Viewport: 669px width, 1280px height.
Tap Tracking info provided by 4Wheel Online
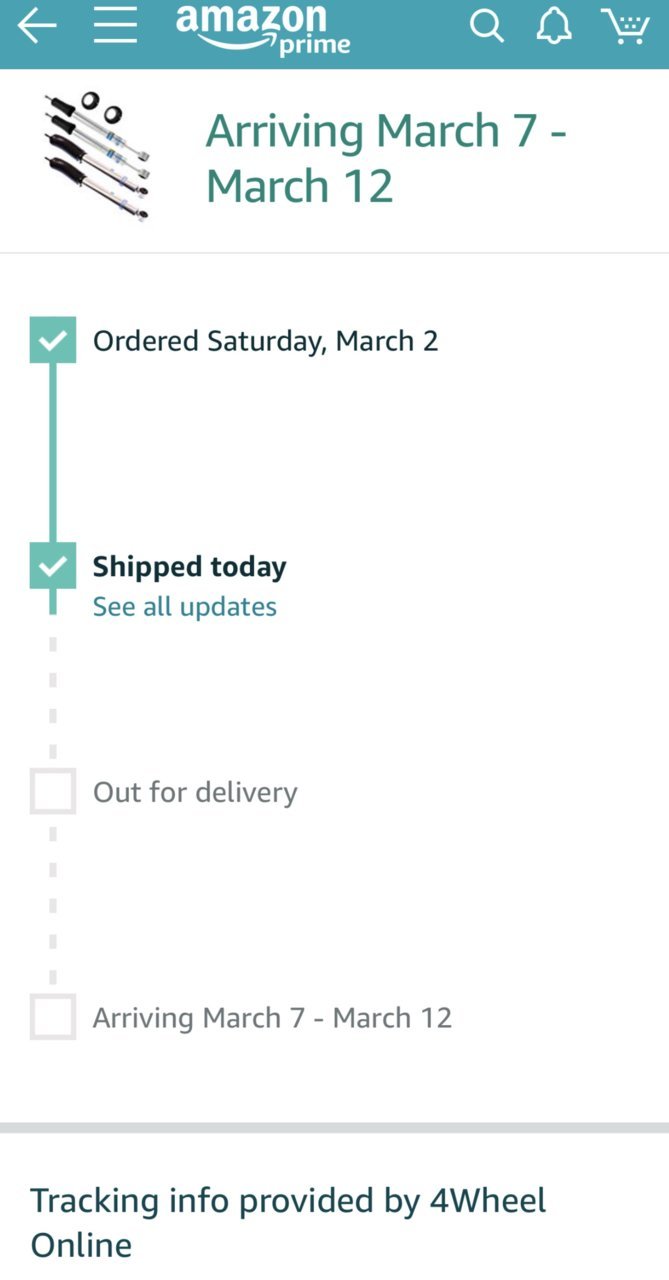pos(289,1222)
